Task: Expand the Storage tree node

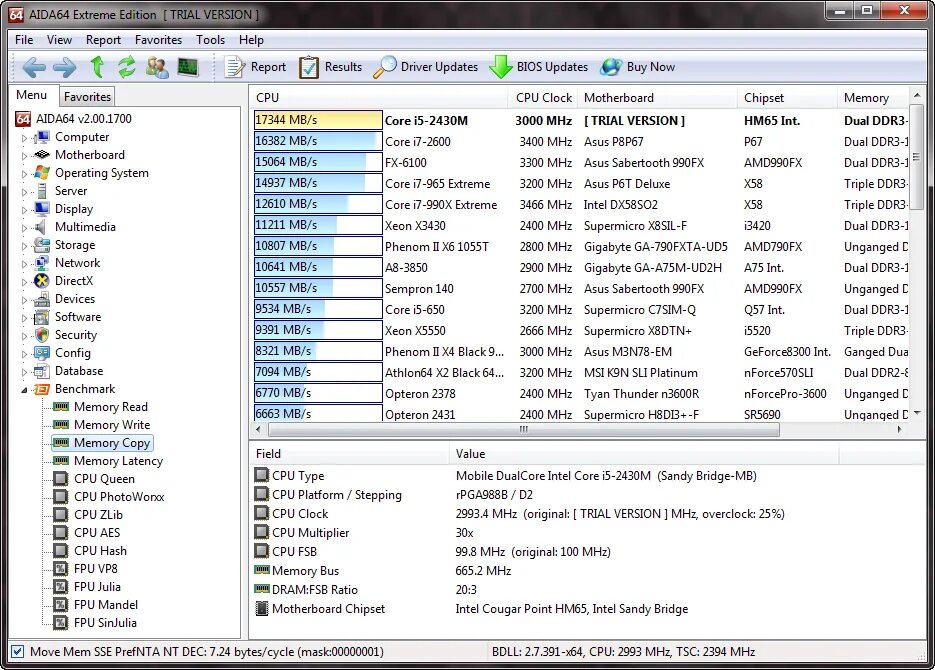Action: [24, 246]
